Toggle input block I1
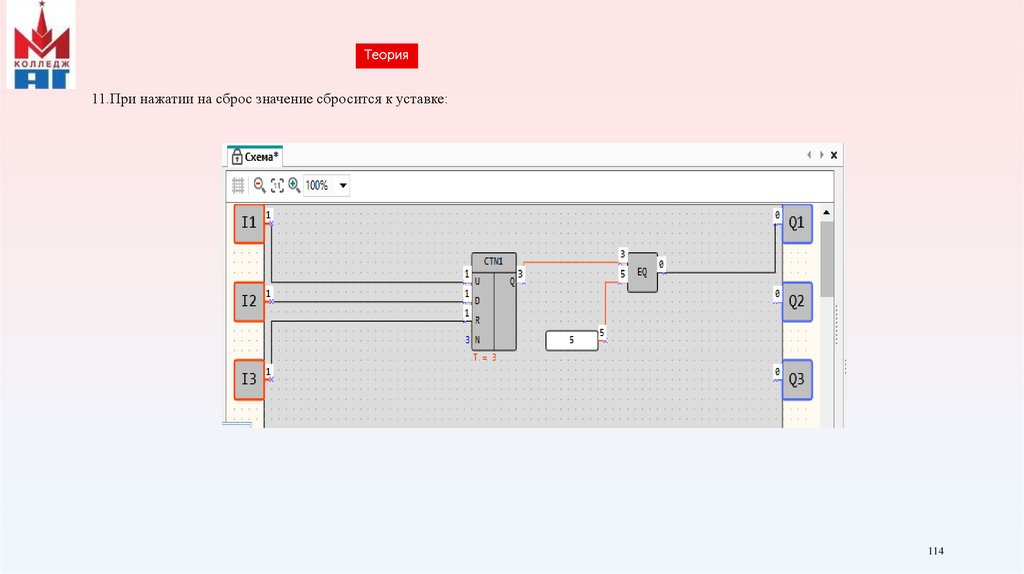 pyautogui.click(x=249, y=224)
